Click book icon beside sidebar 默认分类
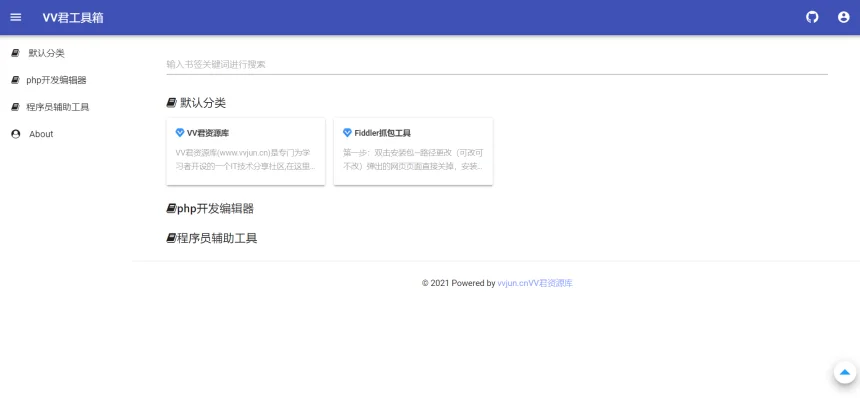 tap(15, 53)
